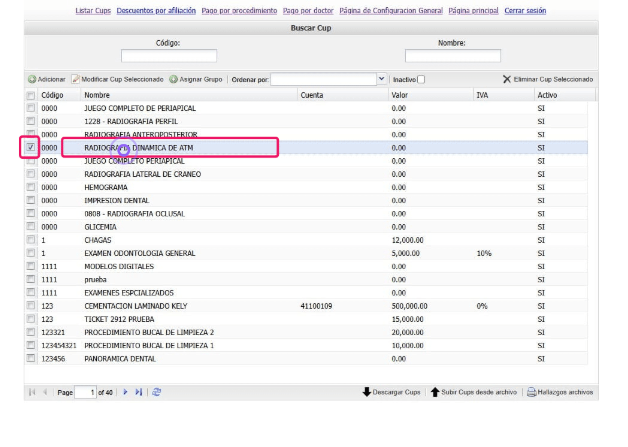This screenshot has height=447, width=628.
Task: Click Descargar Cups download arrow
Action: tap(366, 392)
